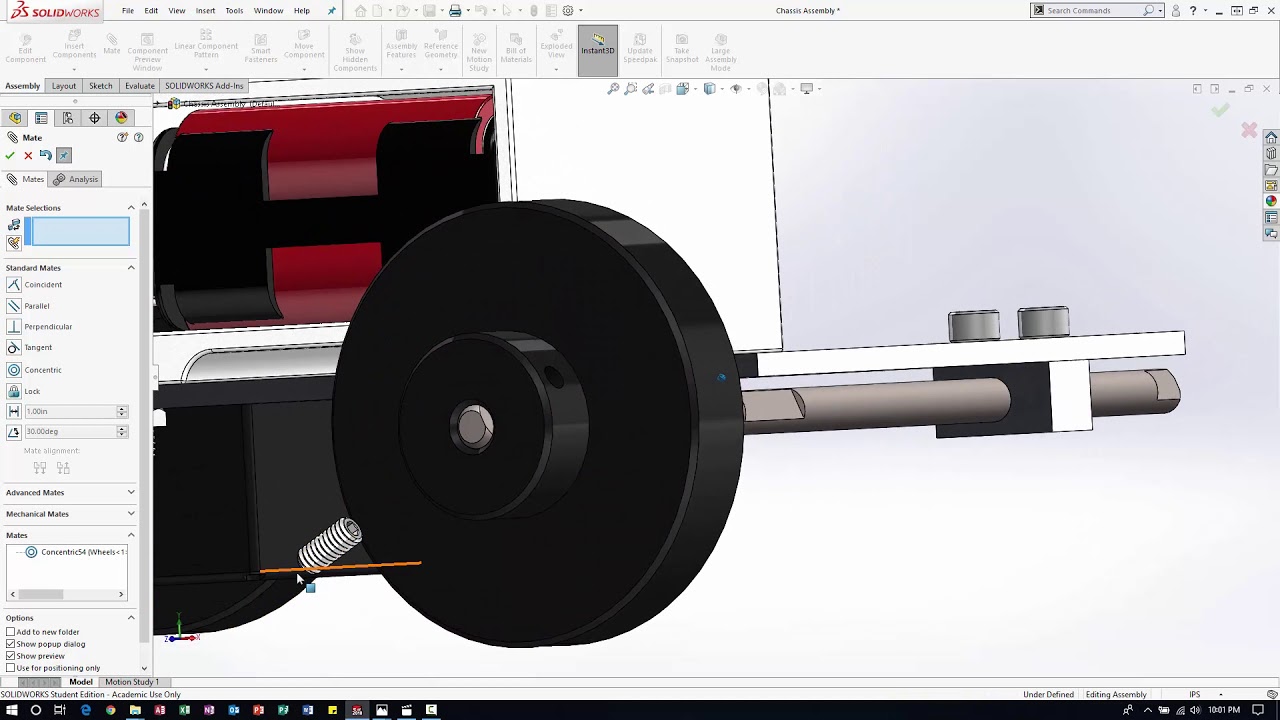Click the Mates list horizontal scrollbar
The height and width of the screenshot is (720, 1280).
point(66,594)
